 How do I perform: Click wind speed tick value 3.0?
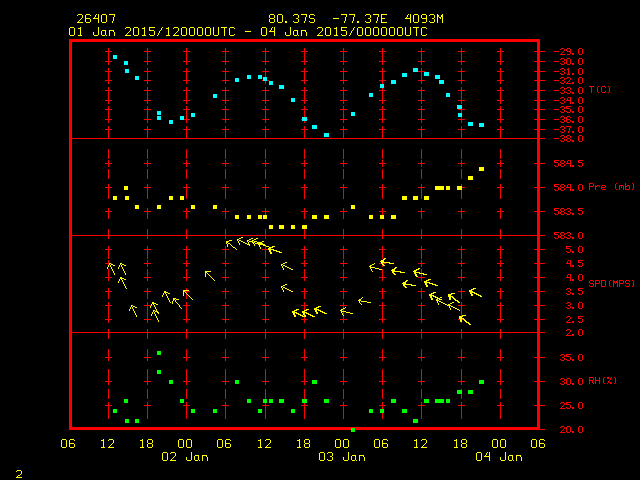coord(575,306)
